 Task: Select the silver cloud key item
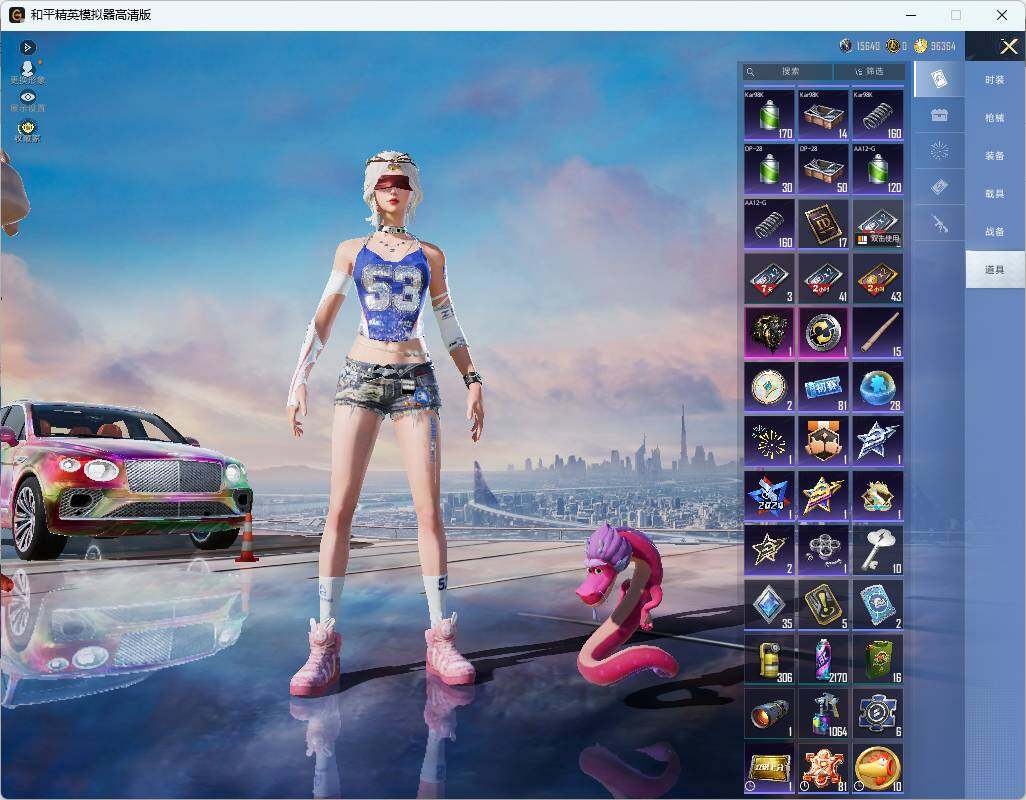tap(878, 550)
